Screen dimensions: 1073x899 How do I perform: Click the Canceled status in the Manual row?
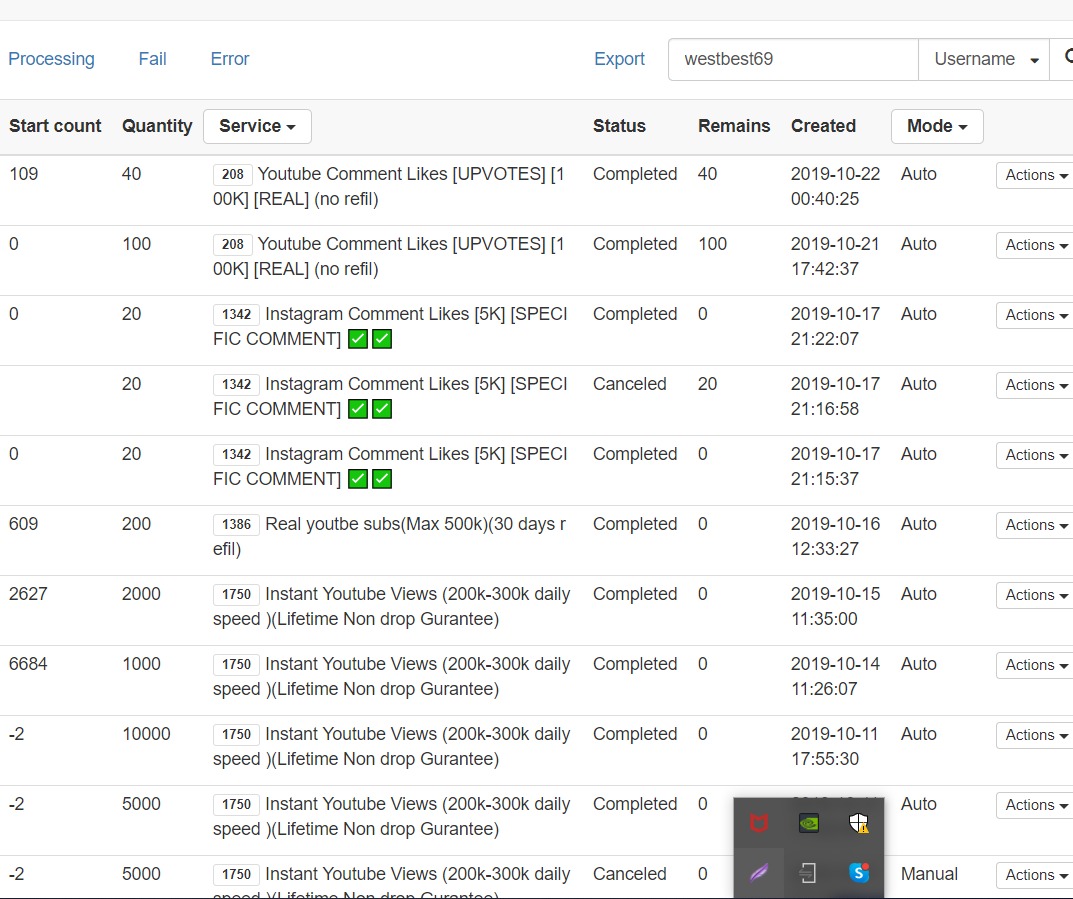click(630, 874)
